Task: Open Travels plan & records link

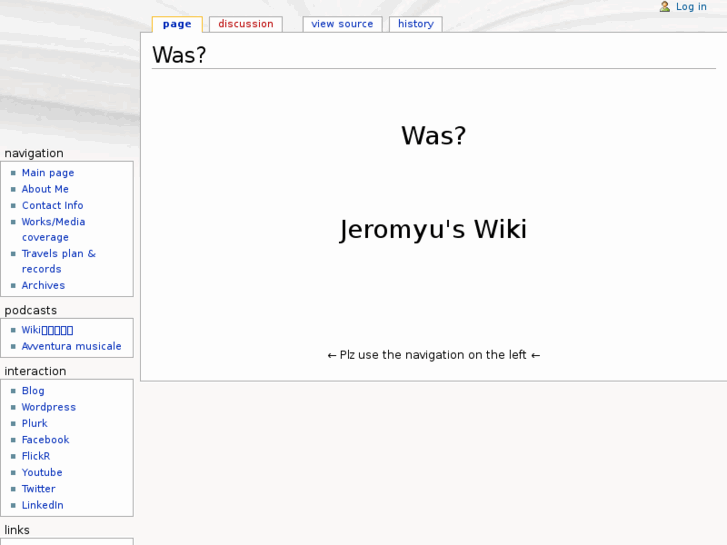Action: [58, 261]
